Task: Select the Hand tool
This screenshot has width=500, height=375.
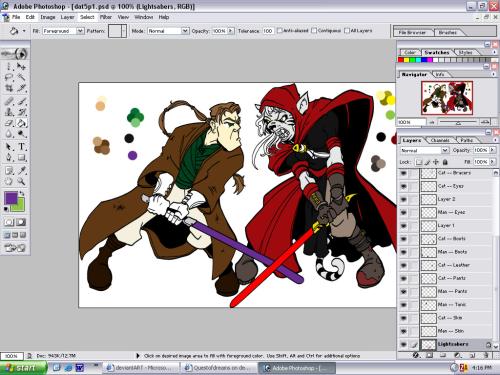Action: 9,182
